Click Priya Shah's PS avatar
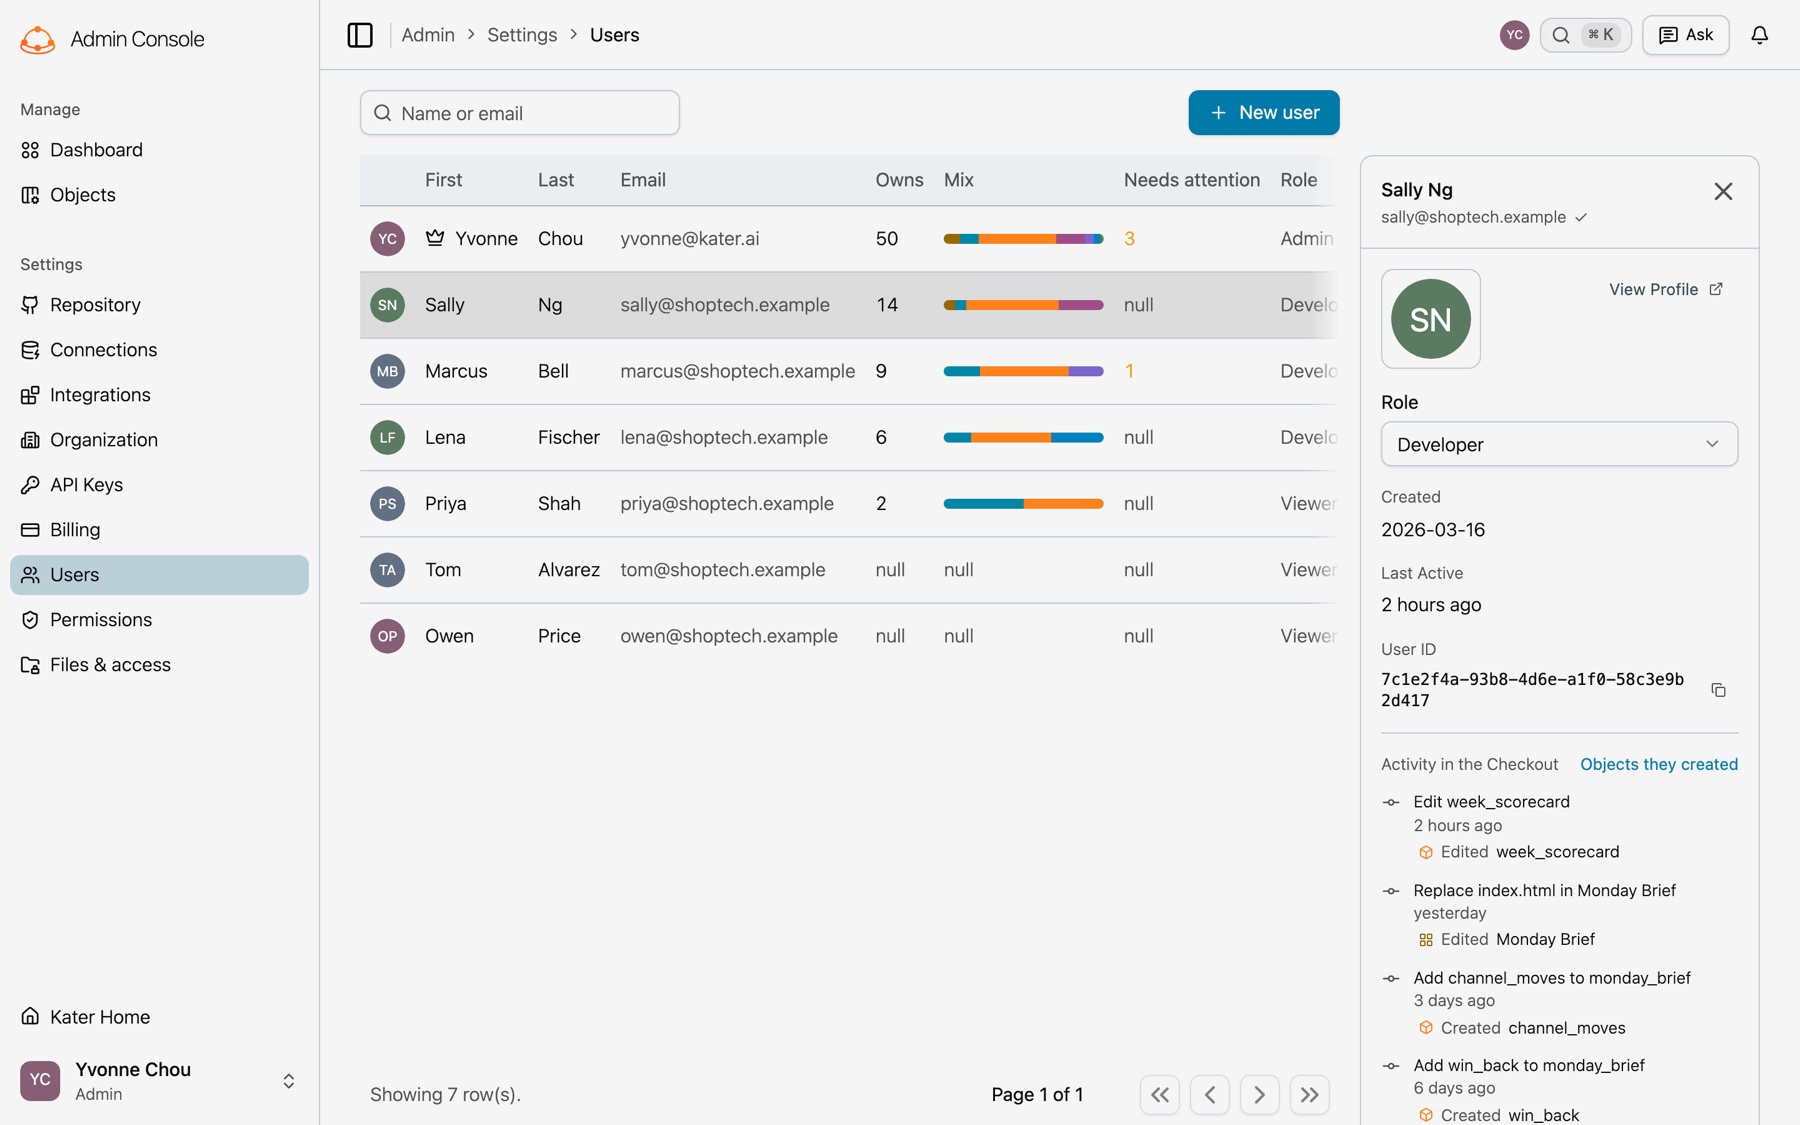Viewport: 1800px width, 1125px height. pyautogui.click(x=387, y=503)
